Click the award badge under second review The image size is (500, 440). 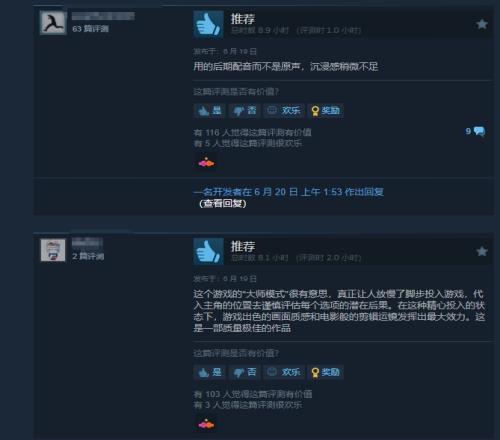pos(206,424)
